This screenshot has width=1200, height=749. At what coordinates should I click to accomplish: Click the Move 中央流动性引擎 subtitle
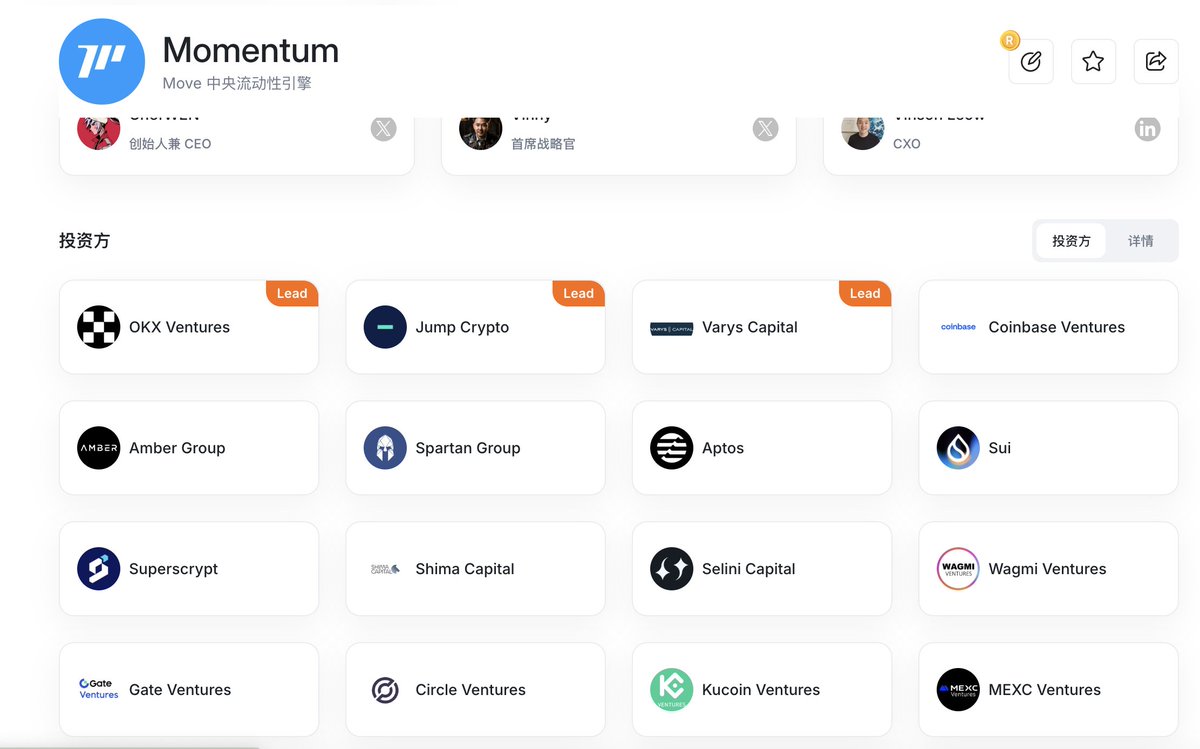[x=237, y=83]
